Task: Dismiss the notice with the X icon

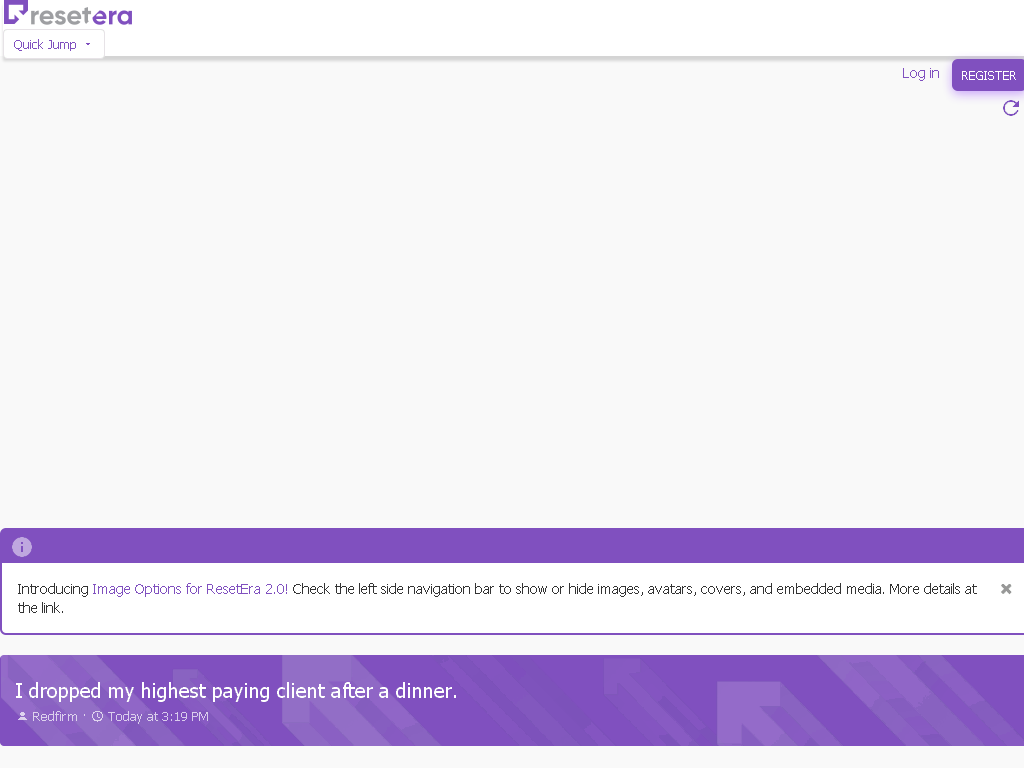Action: tap(1006, 589)
